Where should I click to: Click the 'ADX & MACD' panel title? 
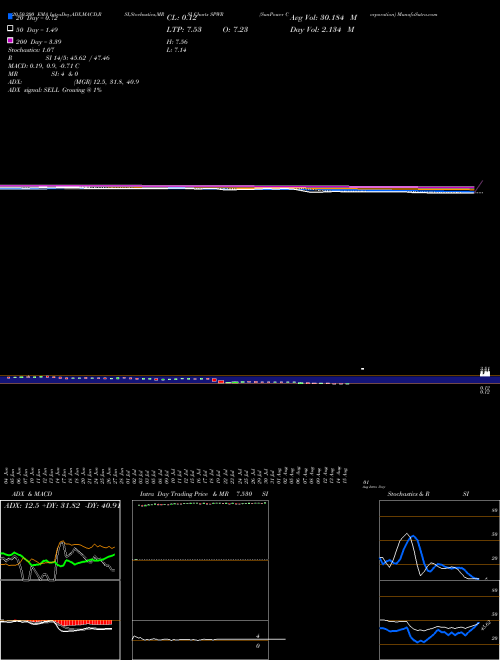32,494
